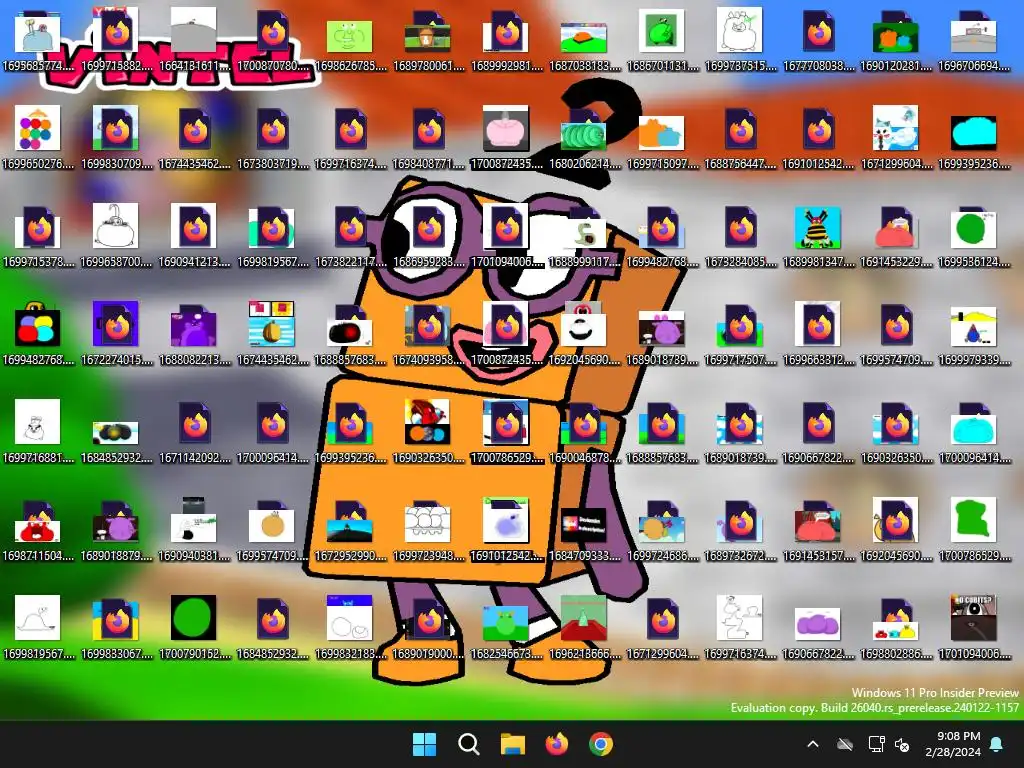Launch Firefox from the taskbar

tap(556, 744)
